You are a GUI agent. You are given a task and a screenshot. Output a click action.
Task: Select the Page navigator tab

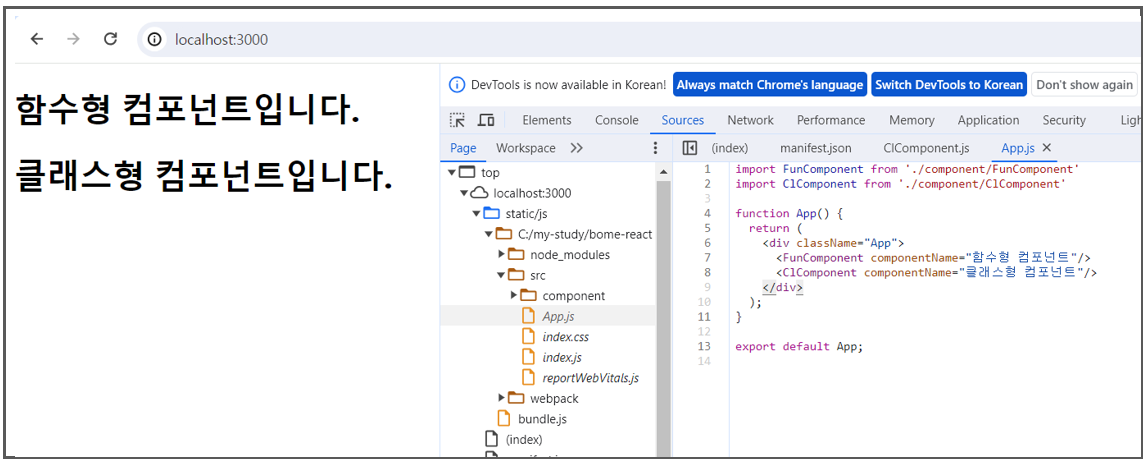[x=463, y=148]
